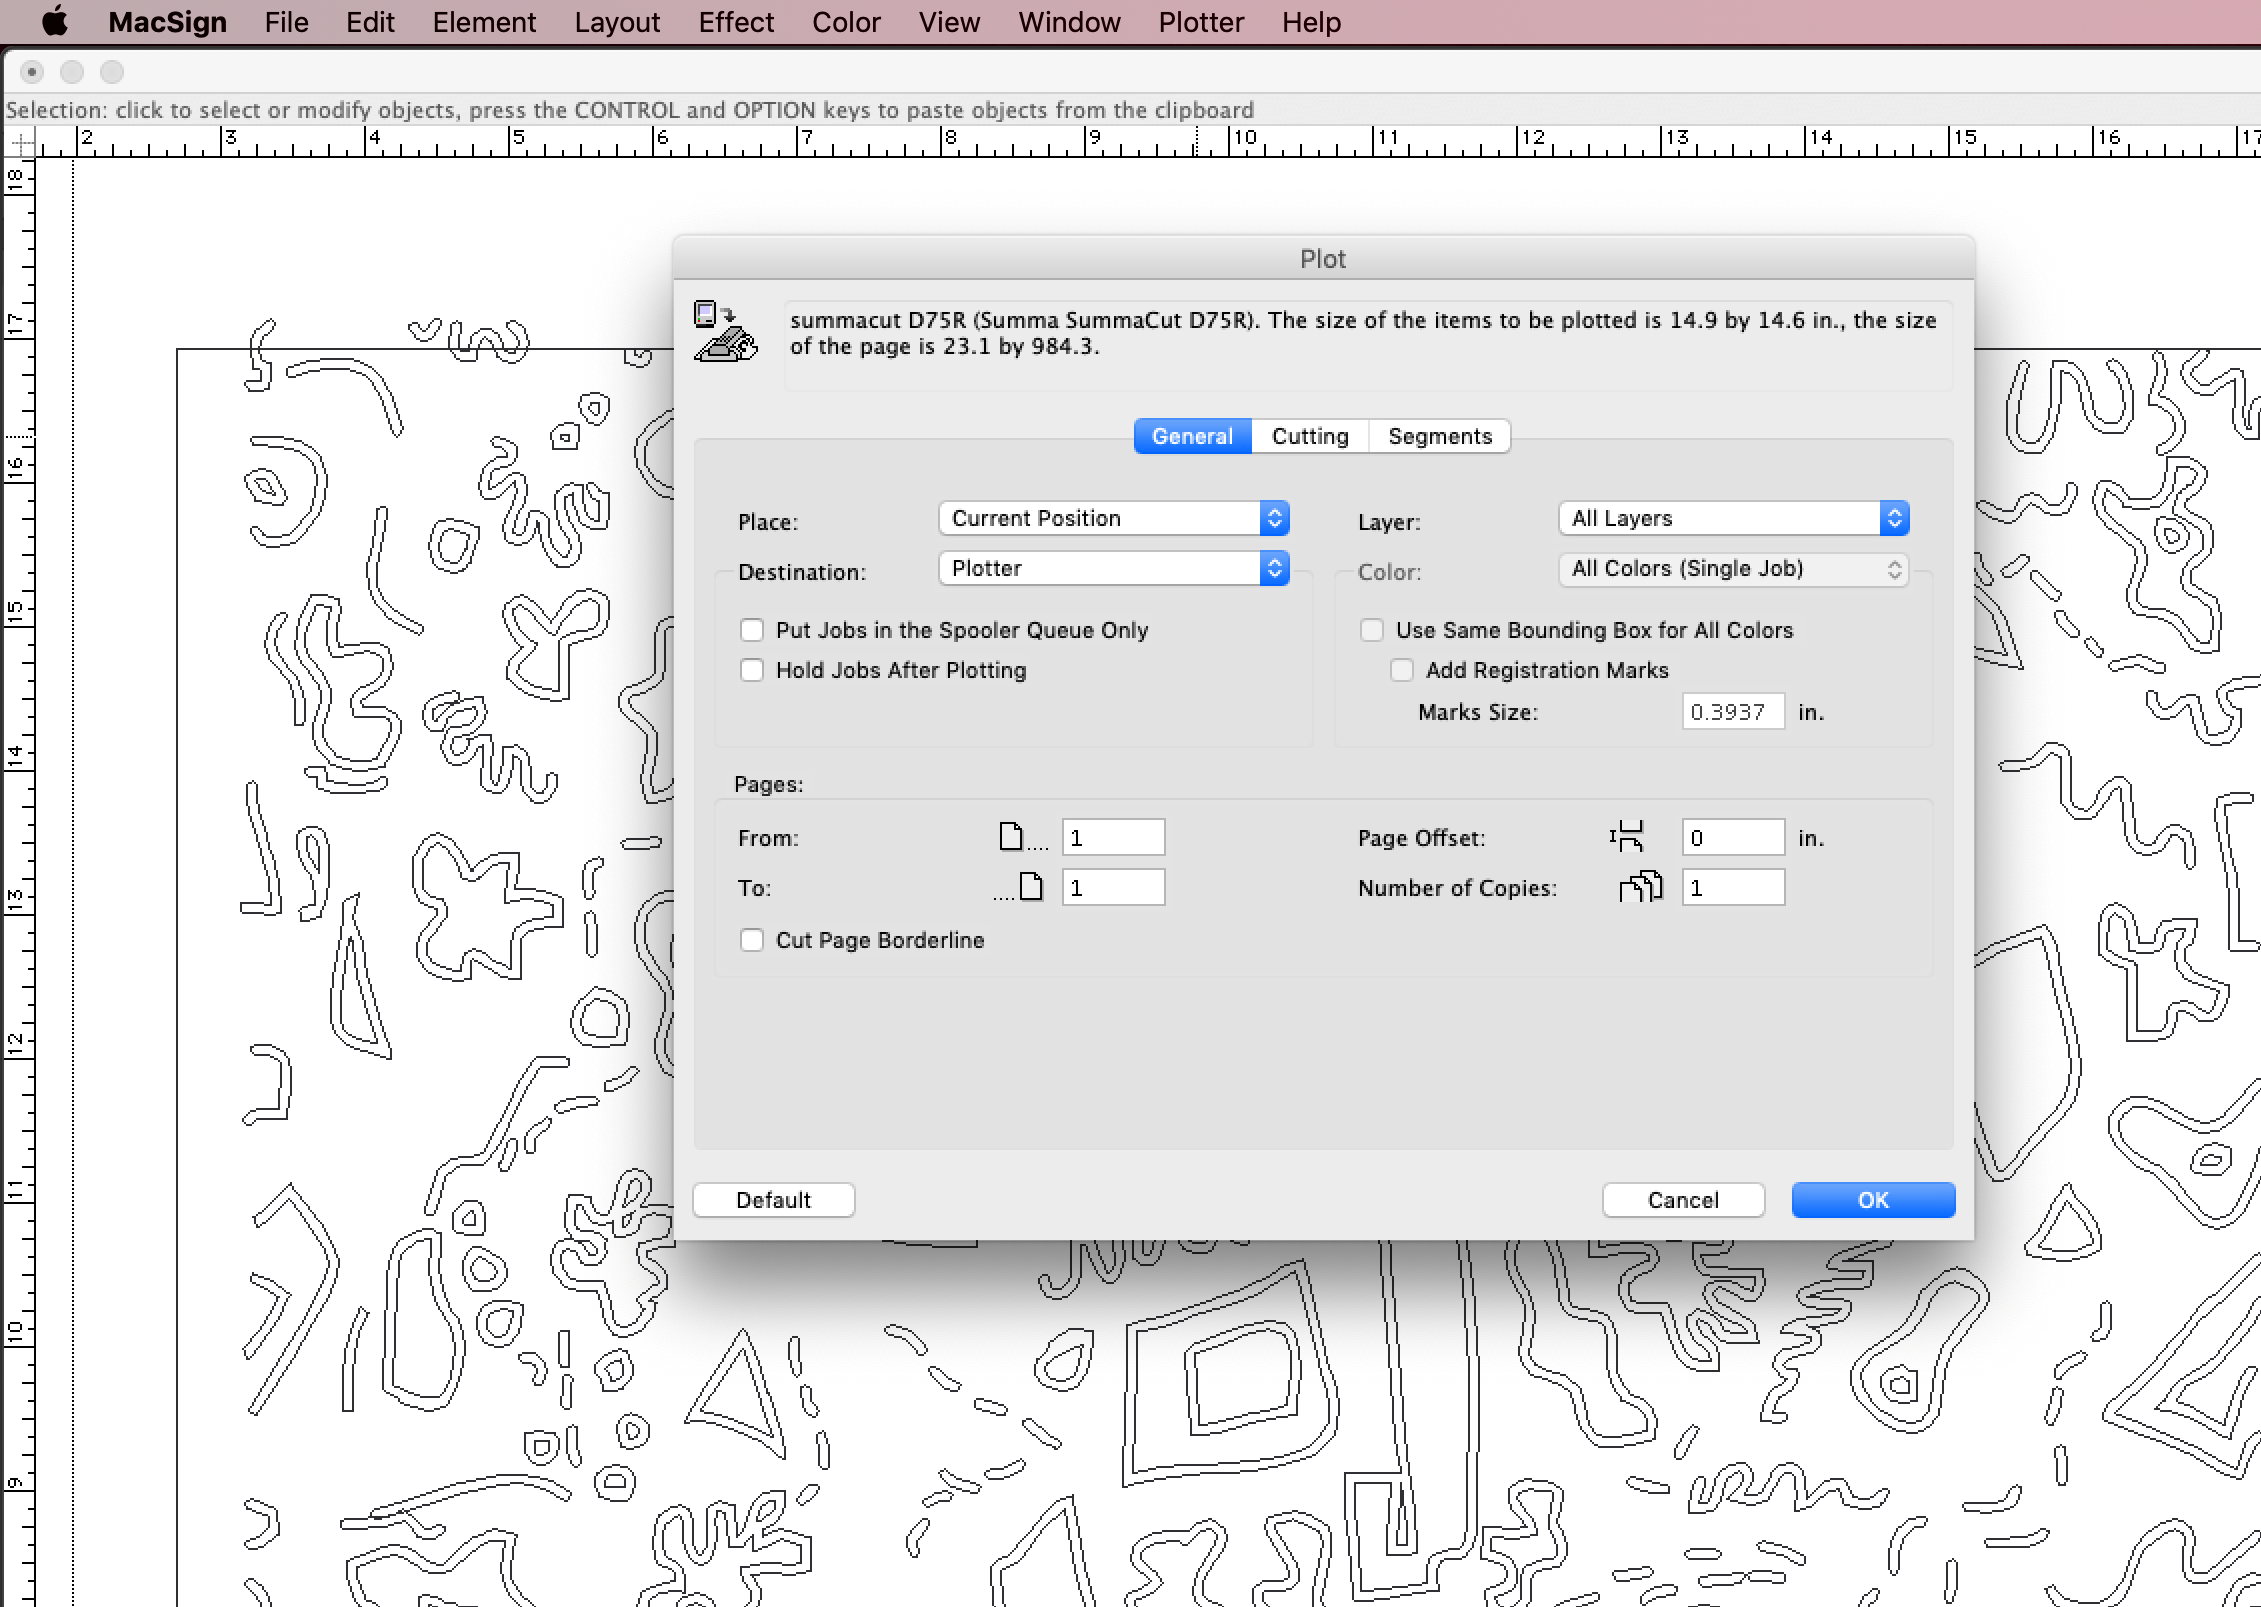Click the Pages section label
Screen dimensions: 2261x1607
click(768, 784)
